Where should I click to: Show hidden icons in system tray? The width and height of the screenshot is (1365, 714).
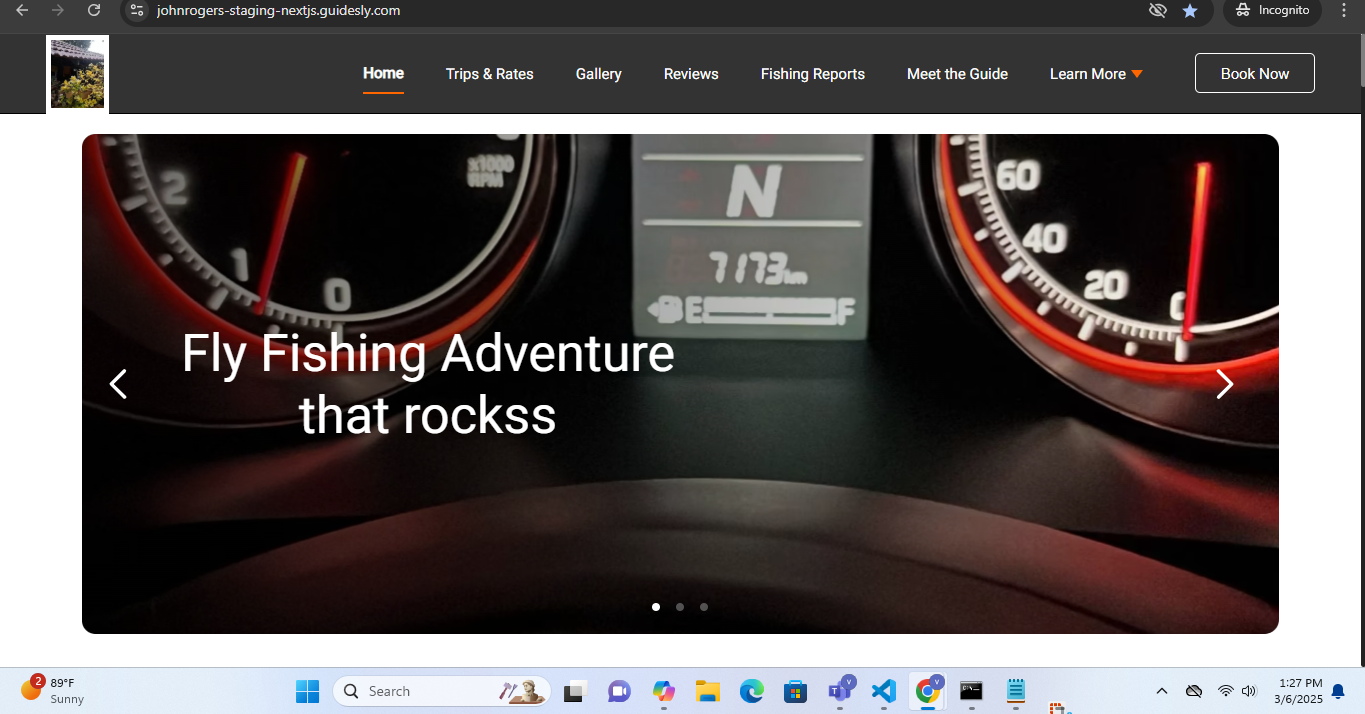click(x=1161, y=691)
